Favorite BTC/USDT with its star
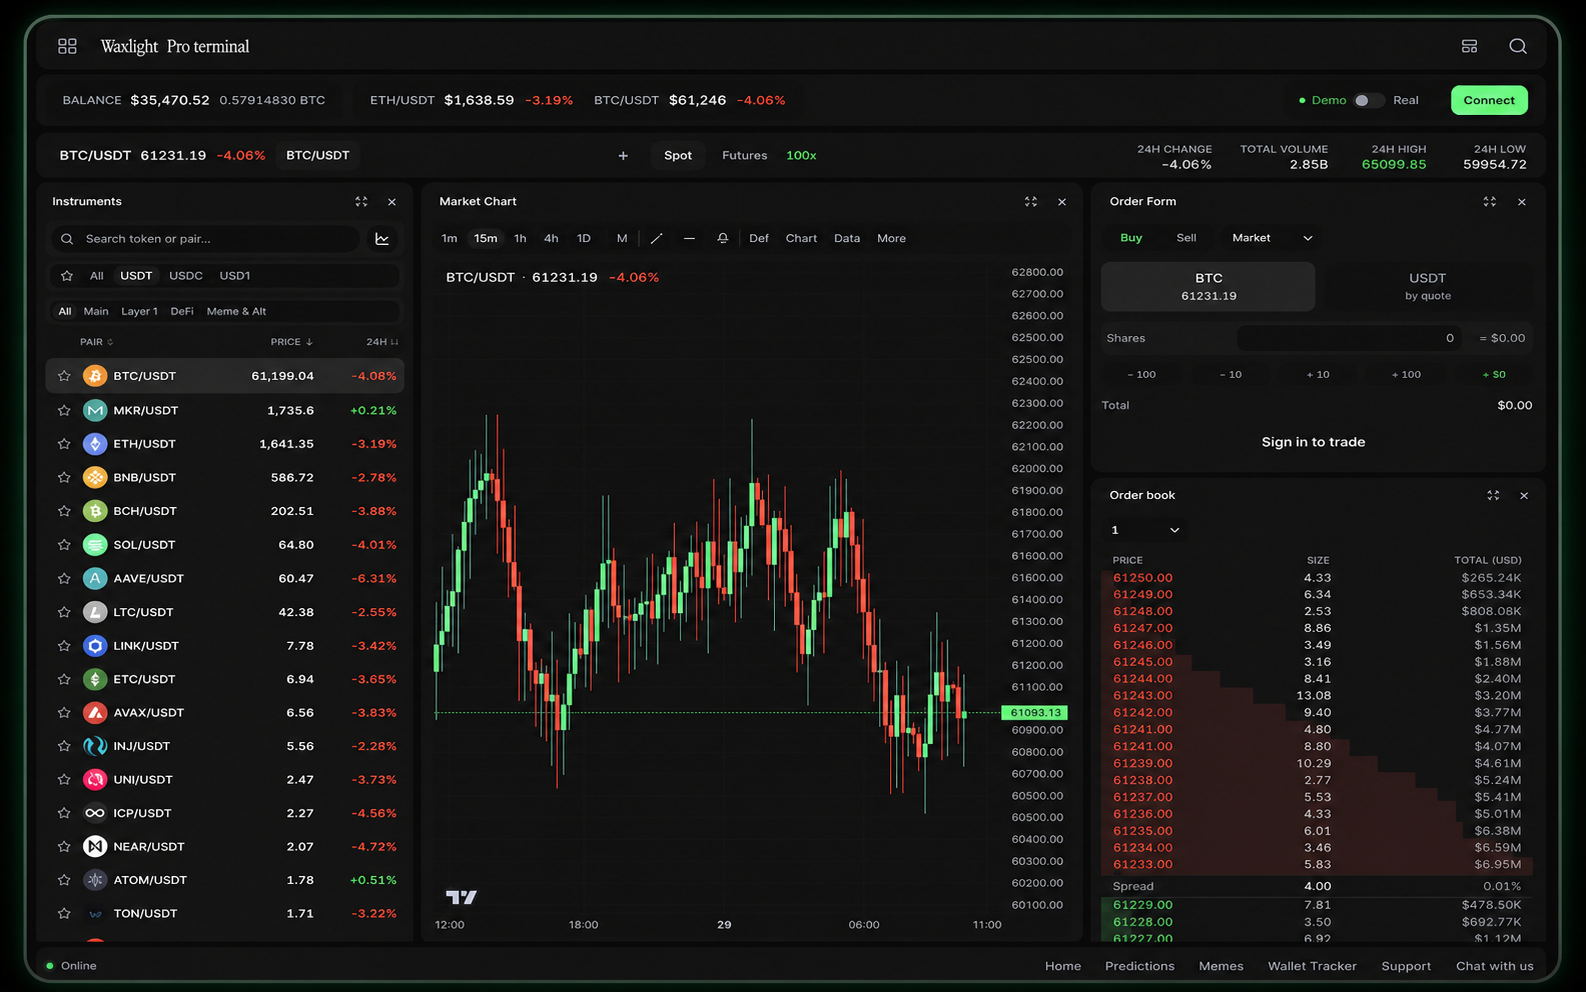The width and height of the screenshot is (1586, 992). coord(64,376)
